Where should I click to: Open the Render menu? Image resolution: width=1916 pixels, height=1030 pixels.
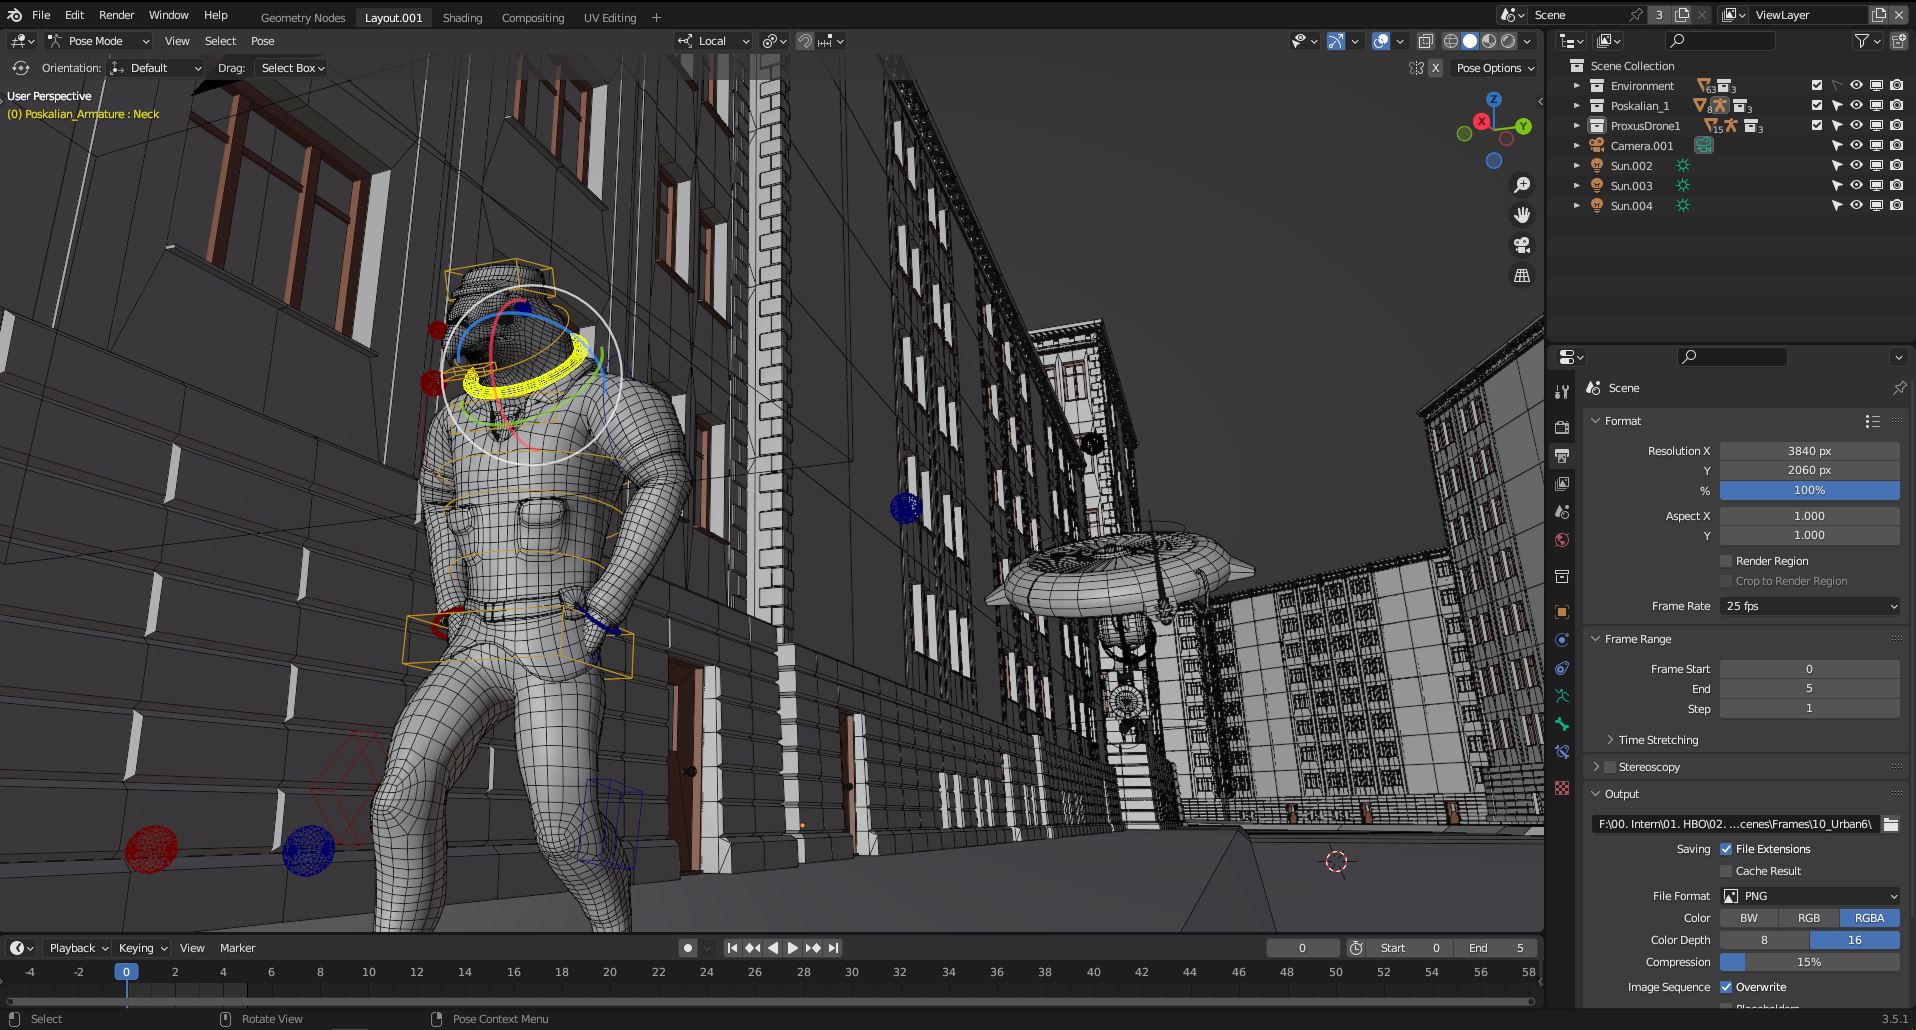tap(116, 15)
